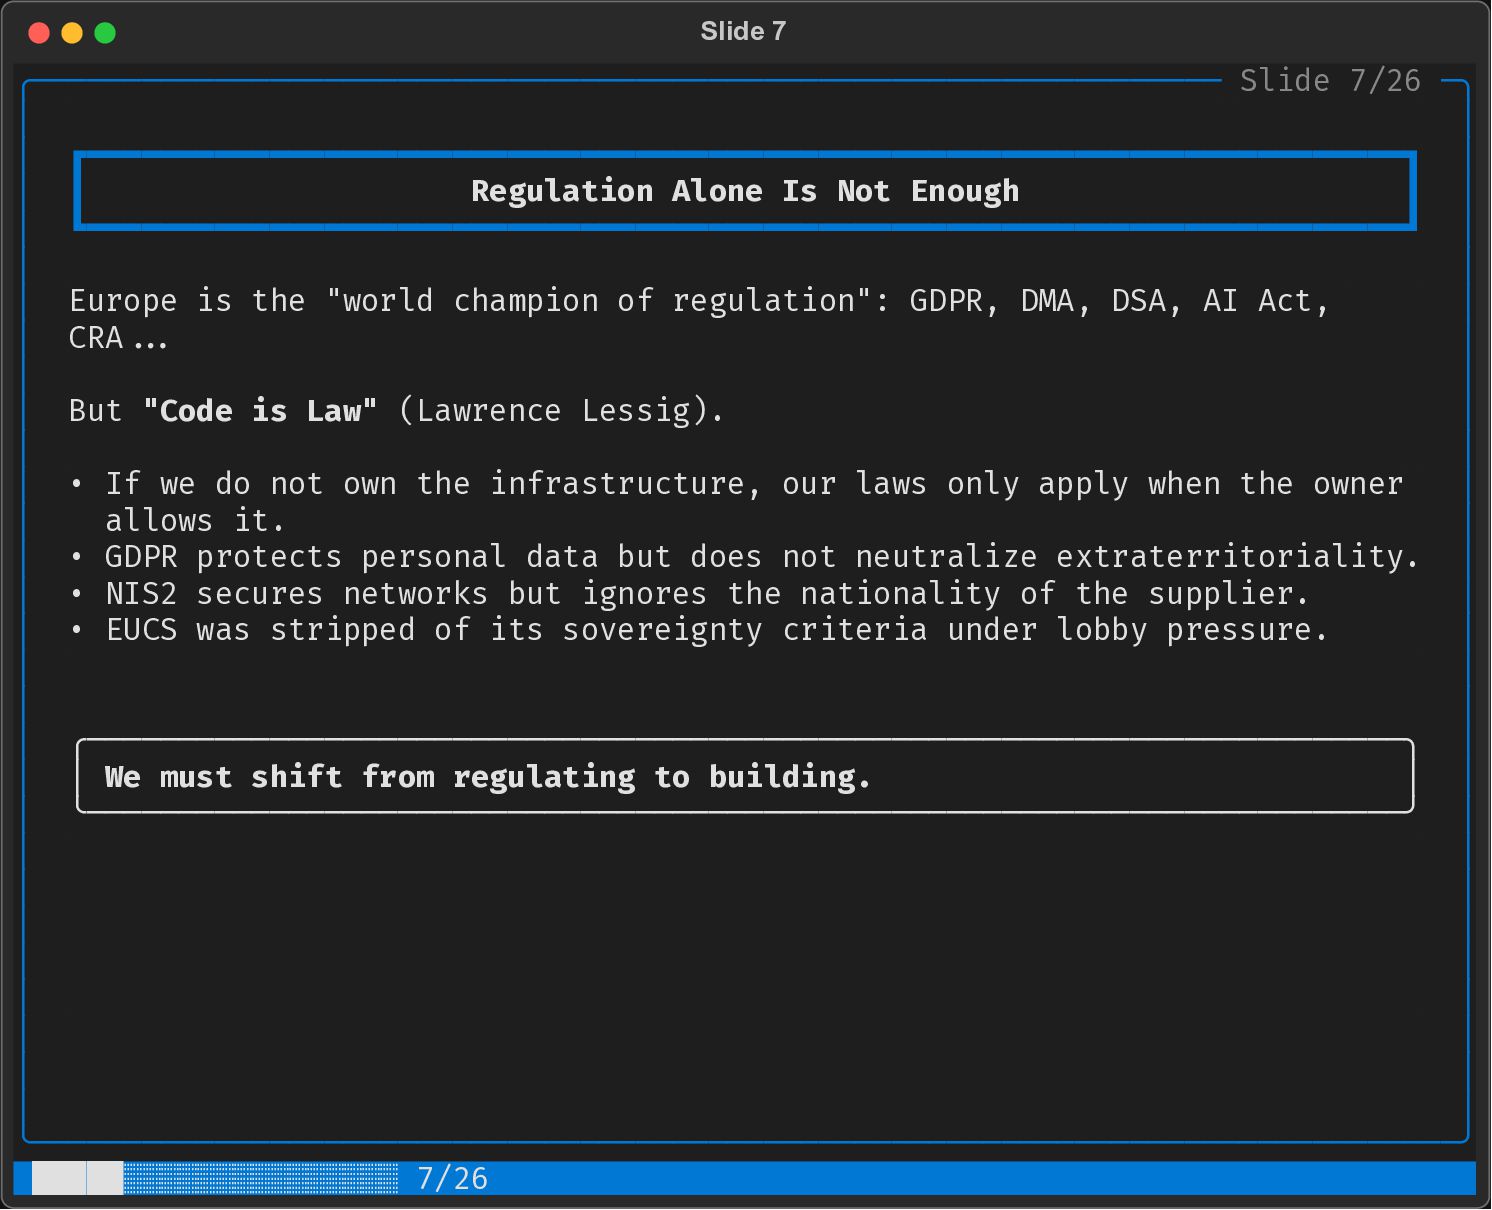
Task: Click the "7/26" page number in status bar
Action: click(x=452, y=1179)
